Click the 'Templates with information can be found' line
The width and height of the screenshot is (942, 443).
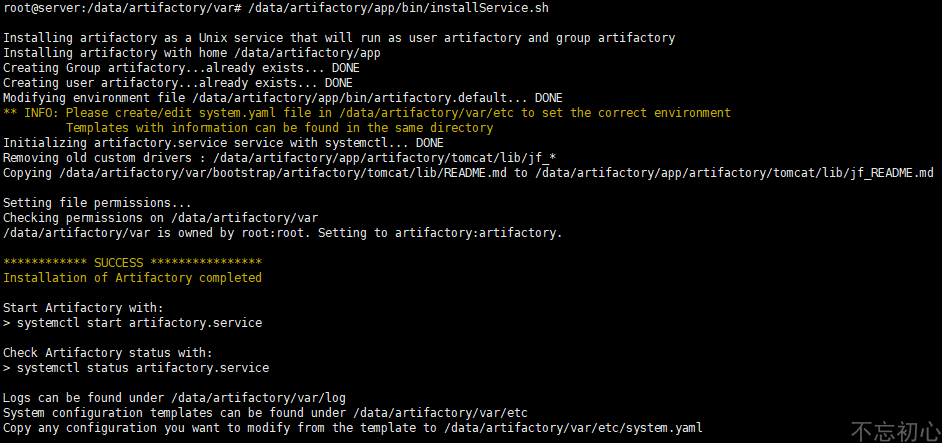279,128
